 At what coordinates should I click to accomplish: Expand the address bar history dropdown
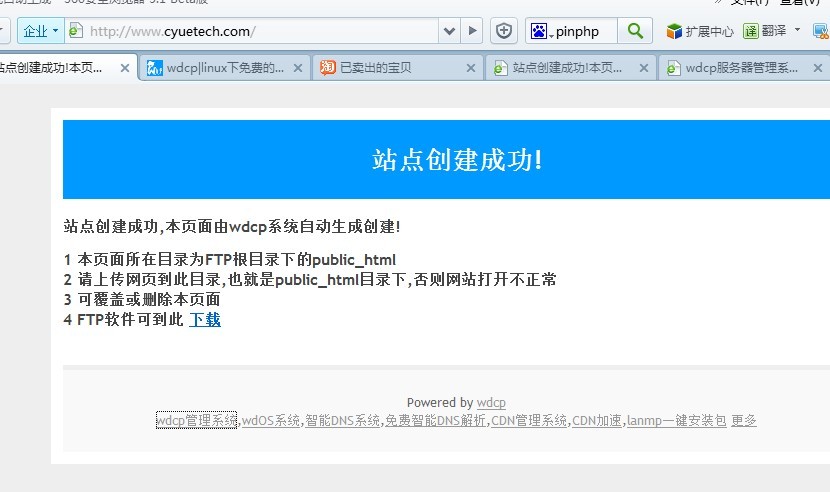449,31
